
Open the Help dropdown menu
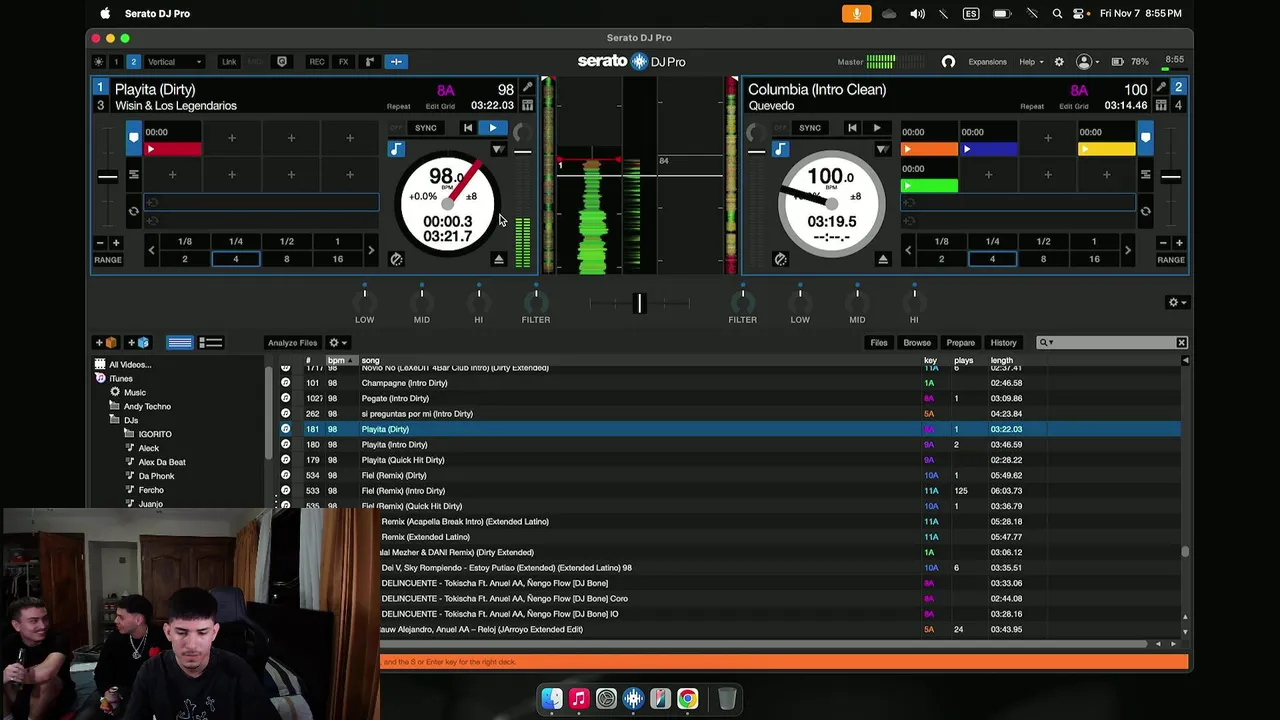pyautogui.click(x=1031, y=62)
